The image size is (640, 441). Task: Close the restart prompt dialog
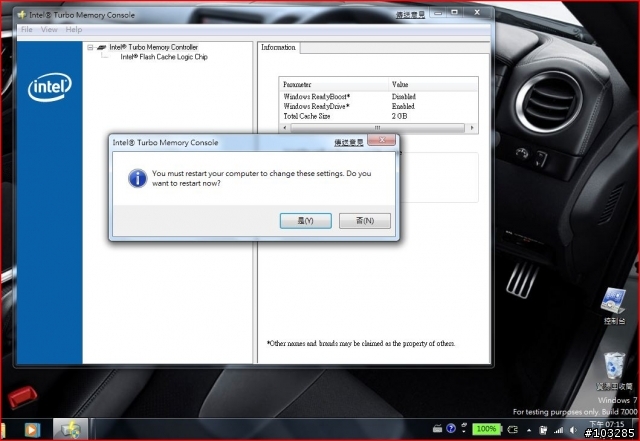point(382,140)
